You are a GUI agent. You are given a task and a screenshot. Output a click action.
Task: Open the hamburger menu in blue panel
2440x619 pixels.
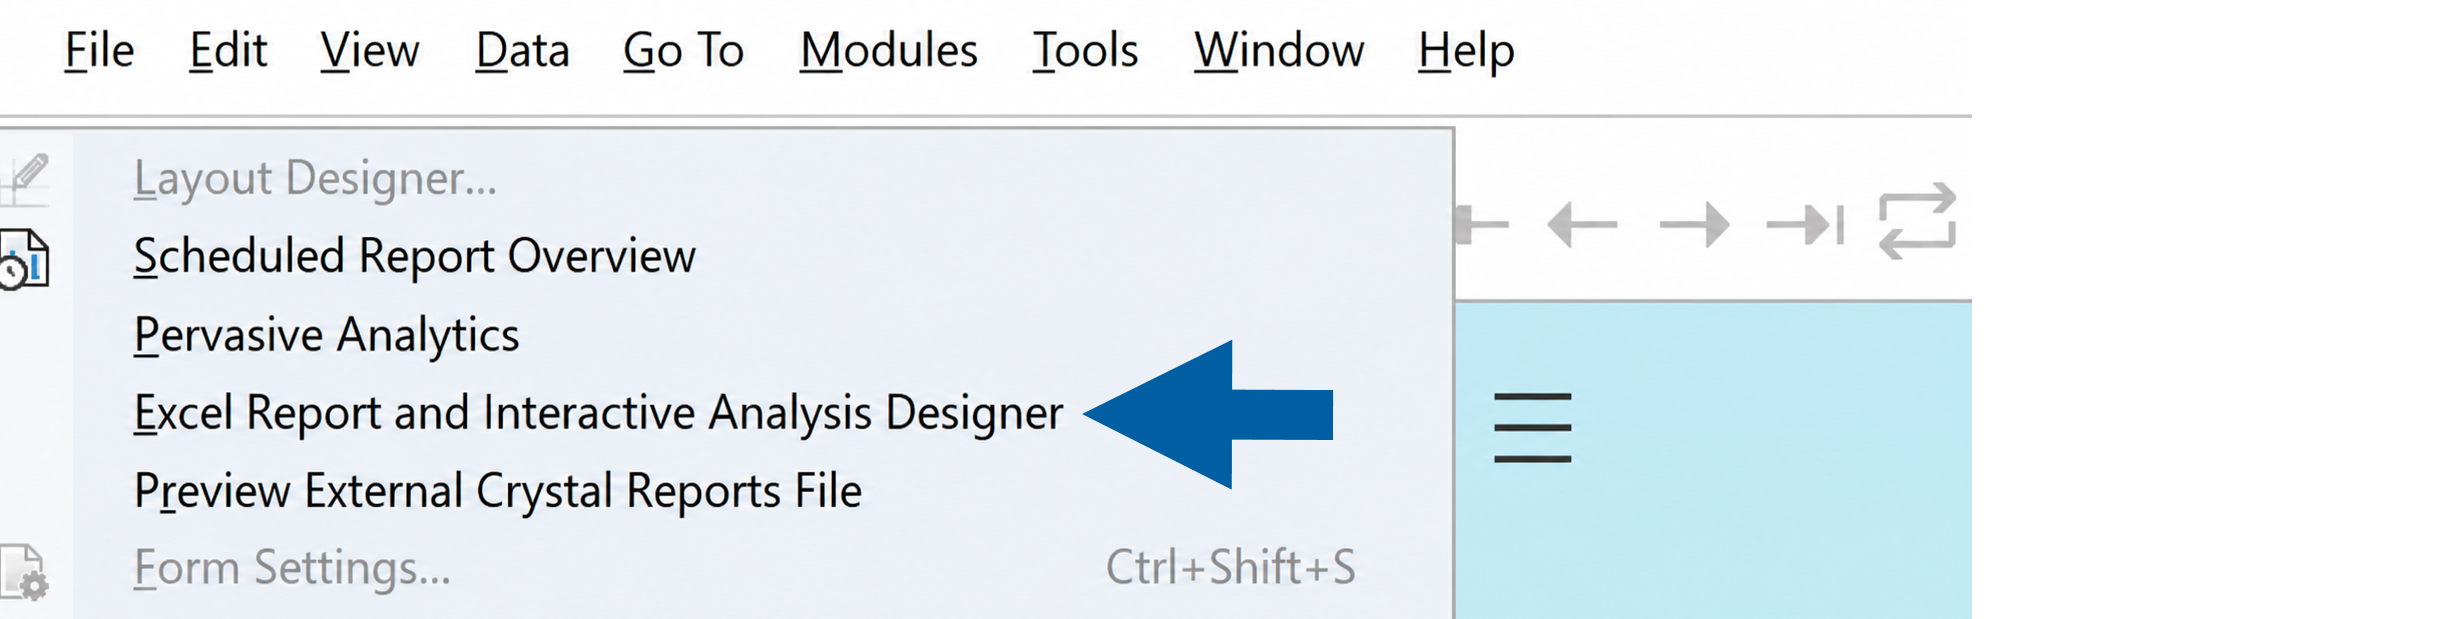tap(1532, 428)
